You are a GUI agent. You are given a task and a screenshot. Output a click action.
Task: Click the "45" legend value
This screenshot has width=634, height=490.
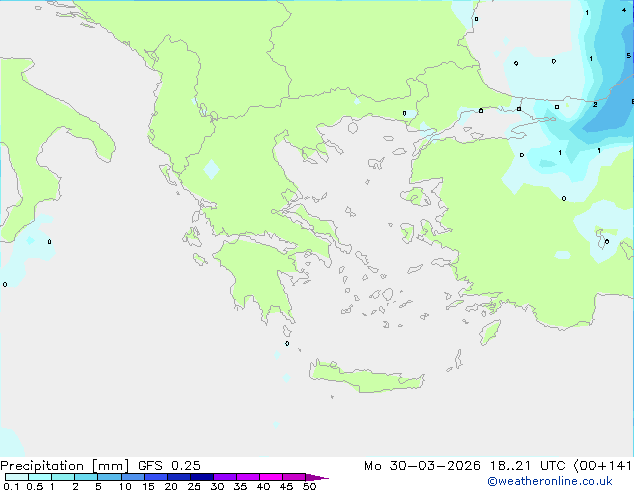pos(286,486)
